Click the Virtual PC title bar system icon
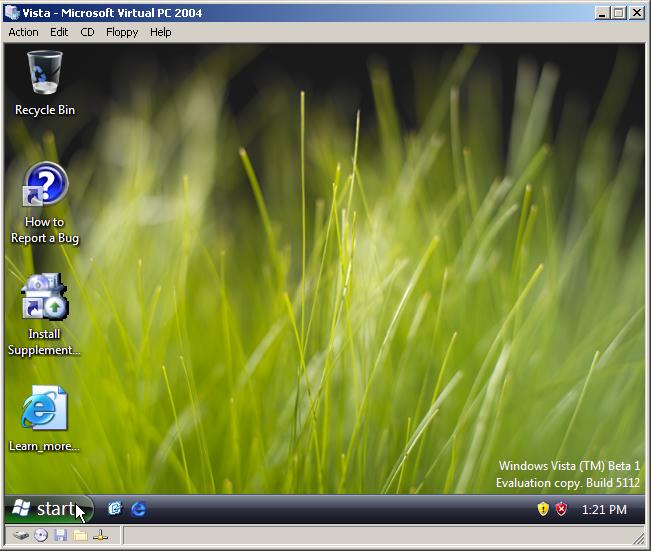The image size is (651, 551). tap(12, 12)
